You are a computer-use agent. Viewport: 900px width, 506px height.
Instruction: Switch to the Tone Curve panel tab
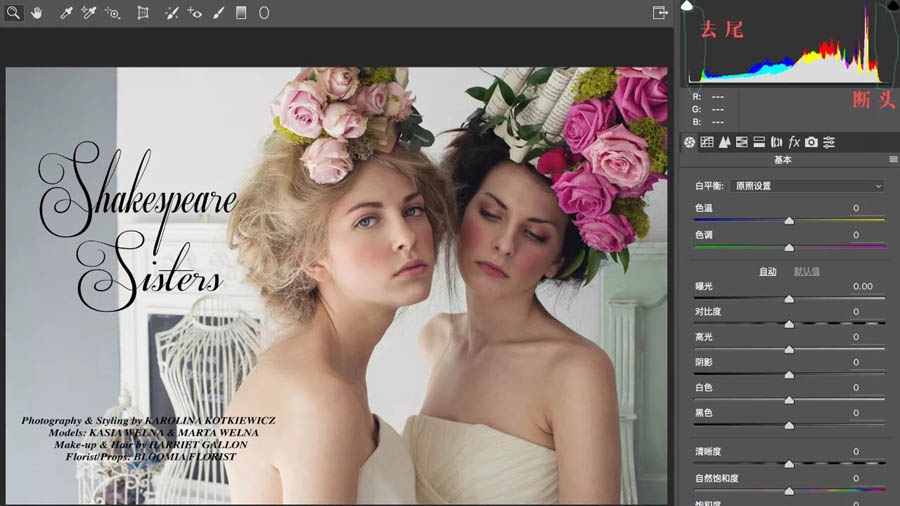pyautogui.click(x=707, y=142)
